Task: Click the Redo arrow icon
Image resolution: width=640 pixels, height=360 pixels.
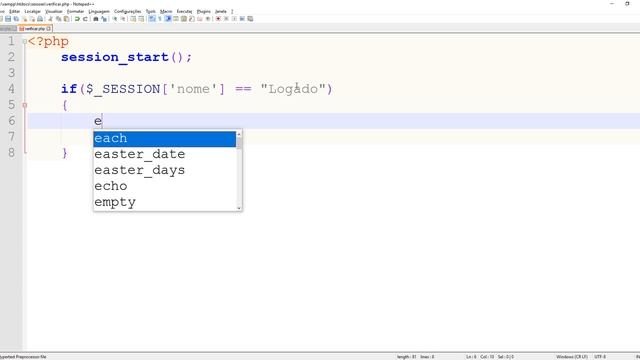Action: tap(85, 19)
